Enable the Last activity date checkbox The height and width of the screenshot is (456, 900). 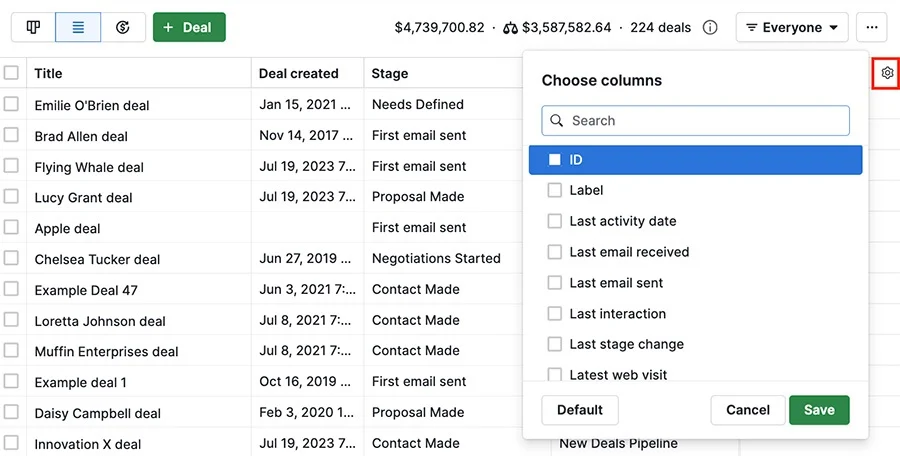point(554,221)
